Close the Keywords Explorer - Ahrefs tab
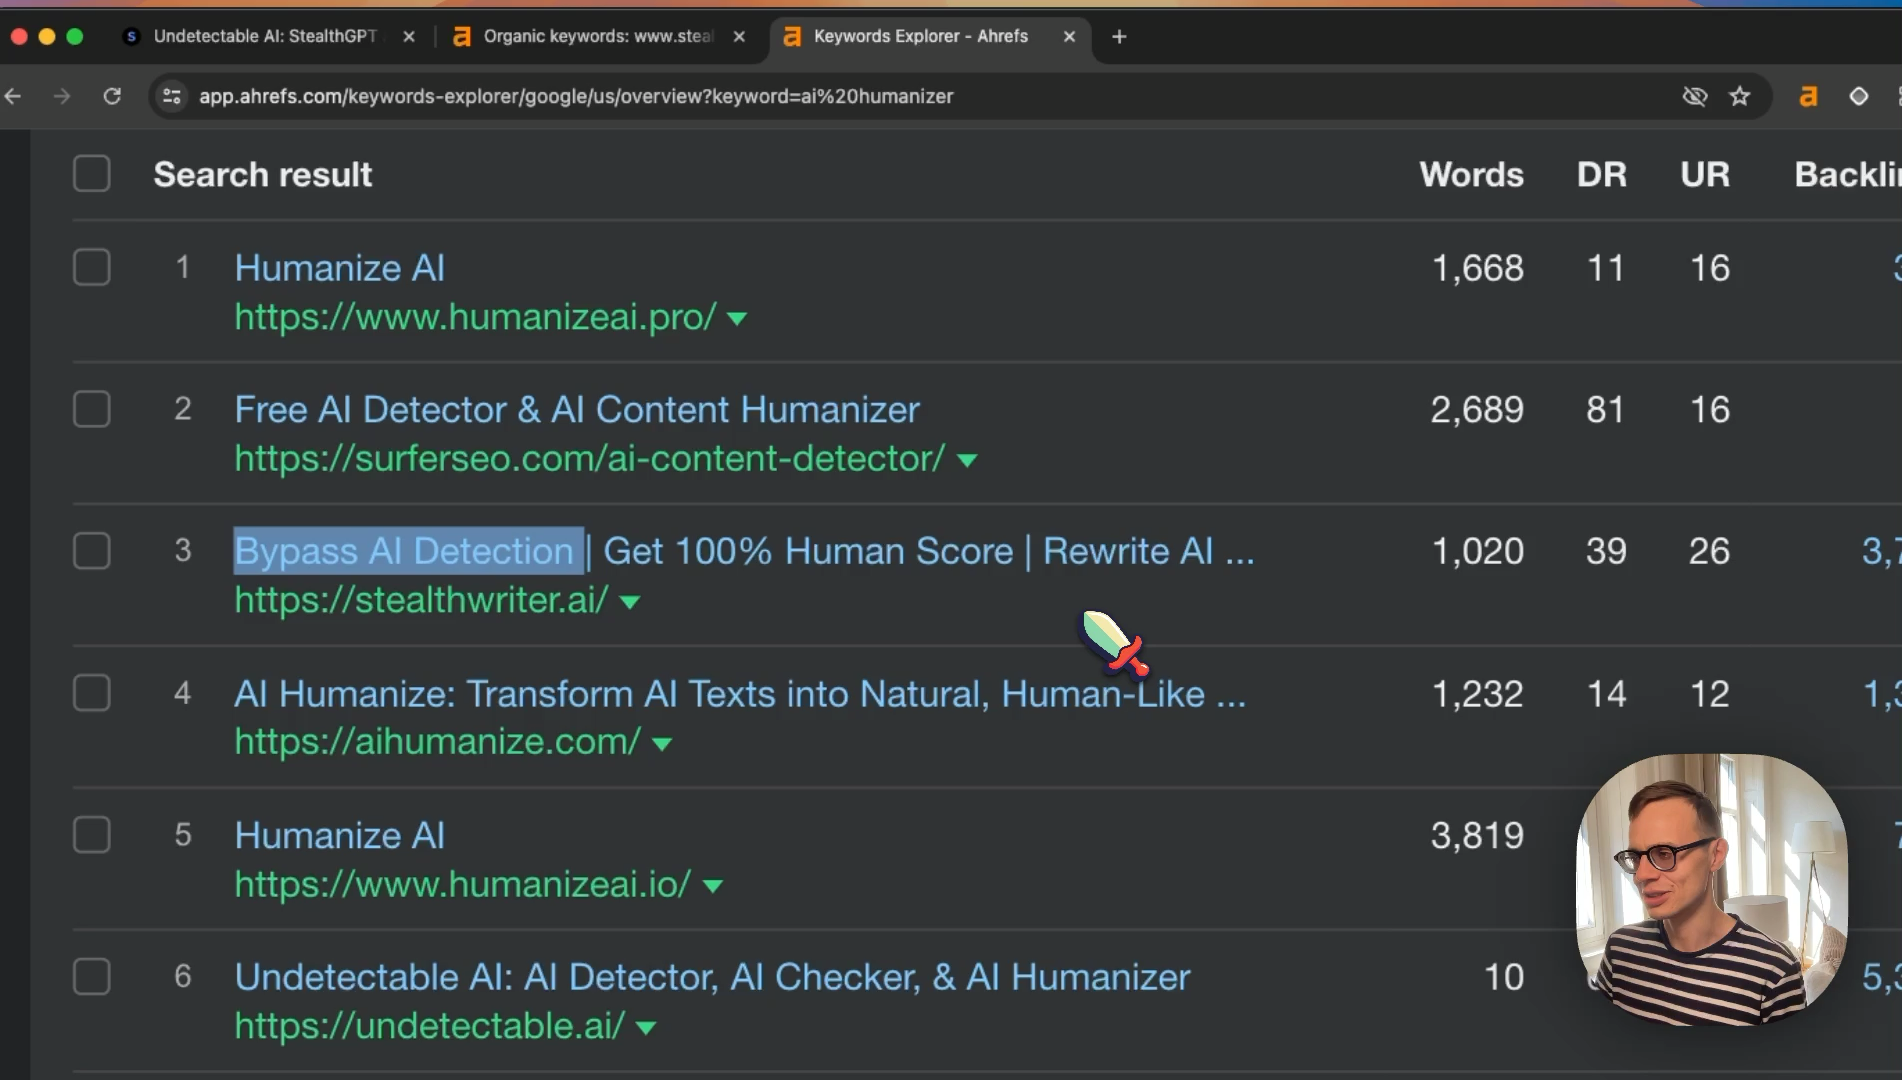Image resolution: width=1902 pixels, height=1080 pixels. coord(1069,36)
